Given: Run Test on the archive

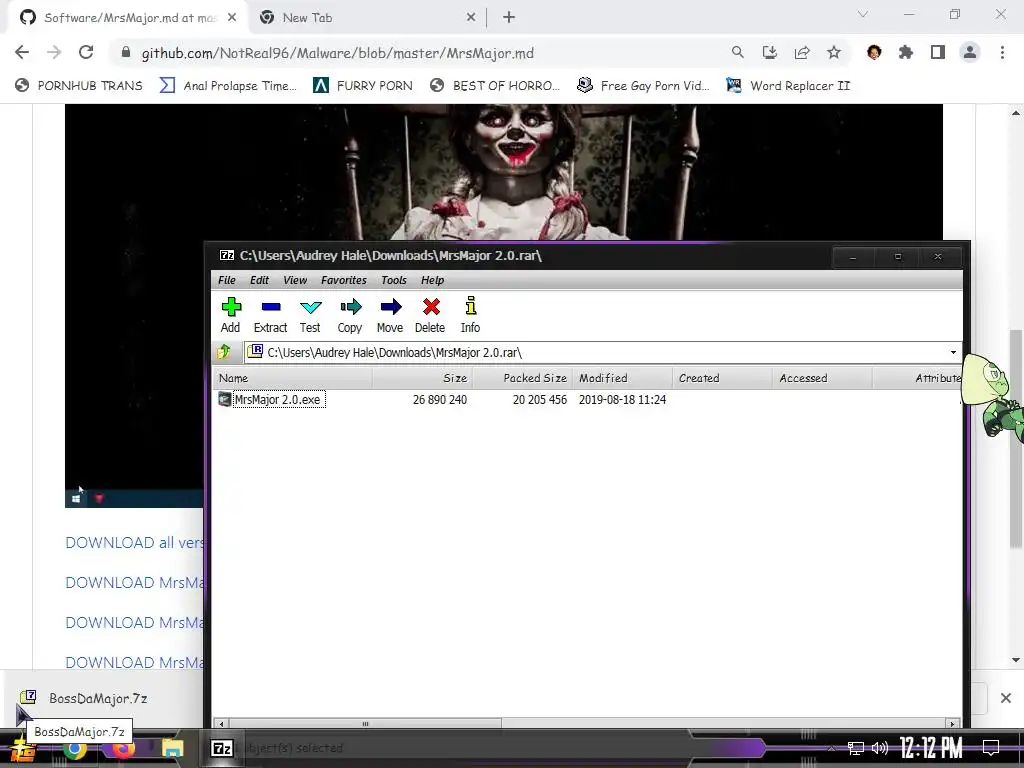Looking at the screenshot, I should pos(310,315).
